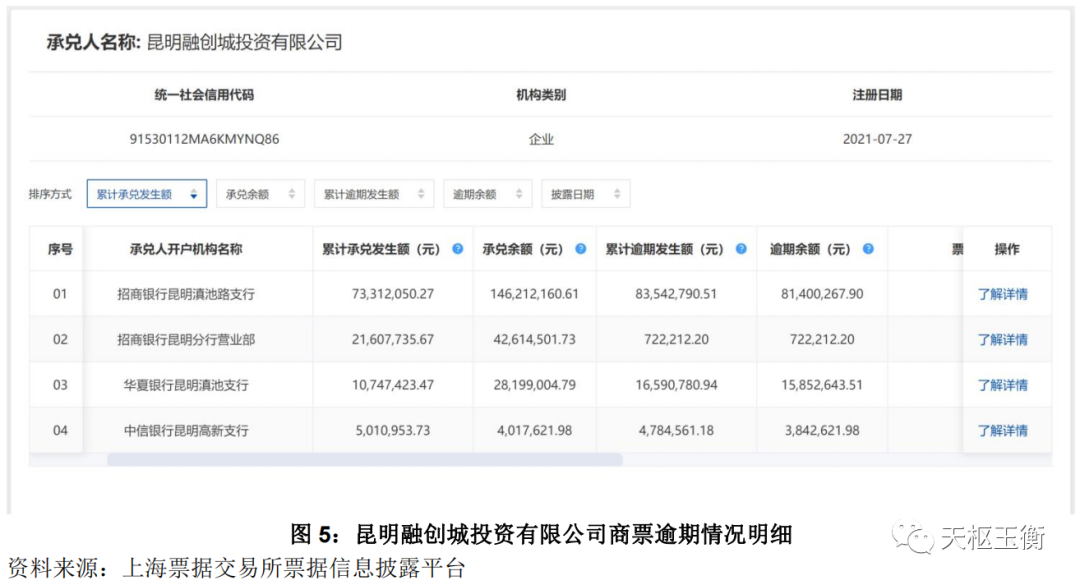Open the 累计承兑发生额 sort dropdown
This screenshot has height=585, width=1080.
pos(146,194)
